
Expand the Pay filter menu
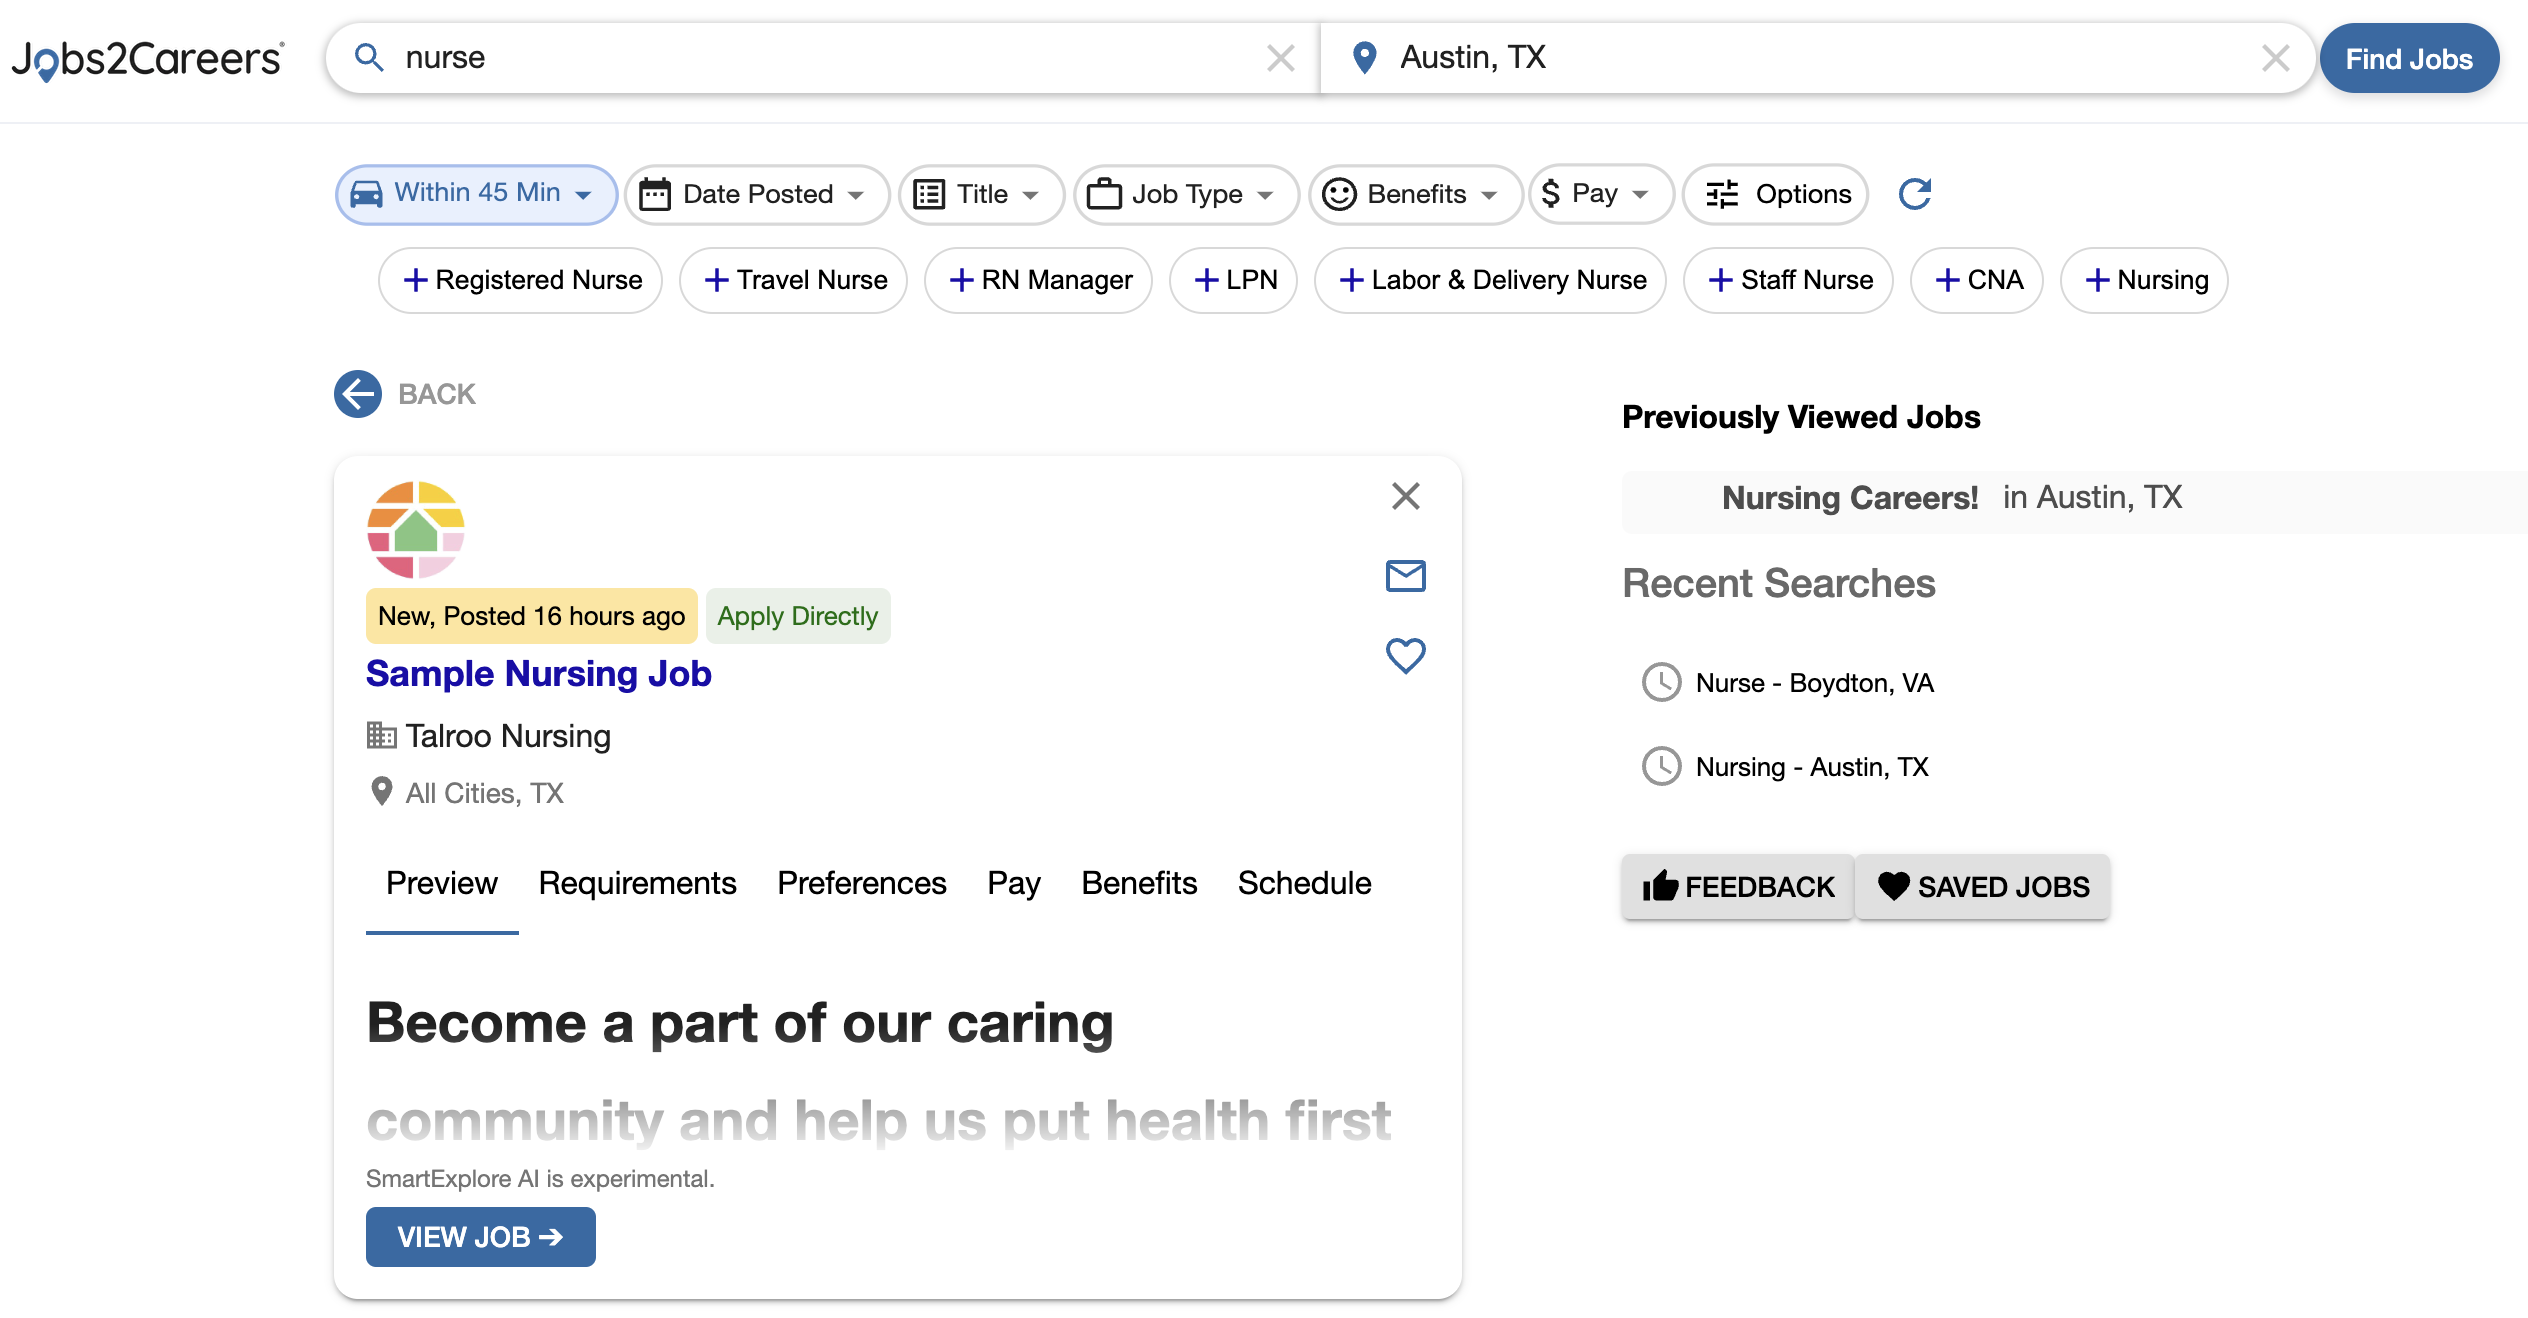coord(1599,194)
